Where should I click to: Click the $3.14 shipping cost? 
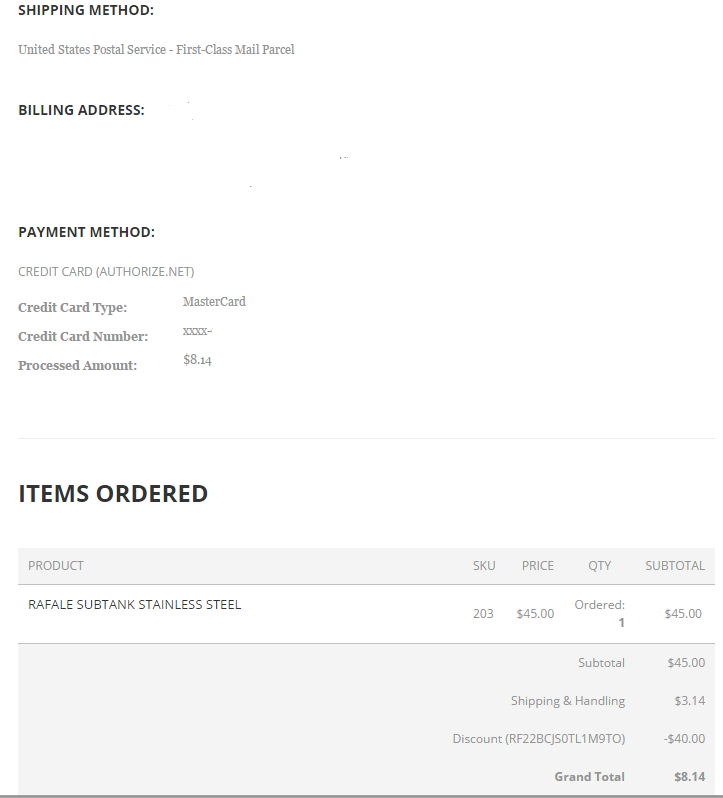tap(689, 701)
